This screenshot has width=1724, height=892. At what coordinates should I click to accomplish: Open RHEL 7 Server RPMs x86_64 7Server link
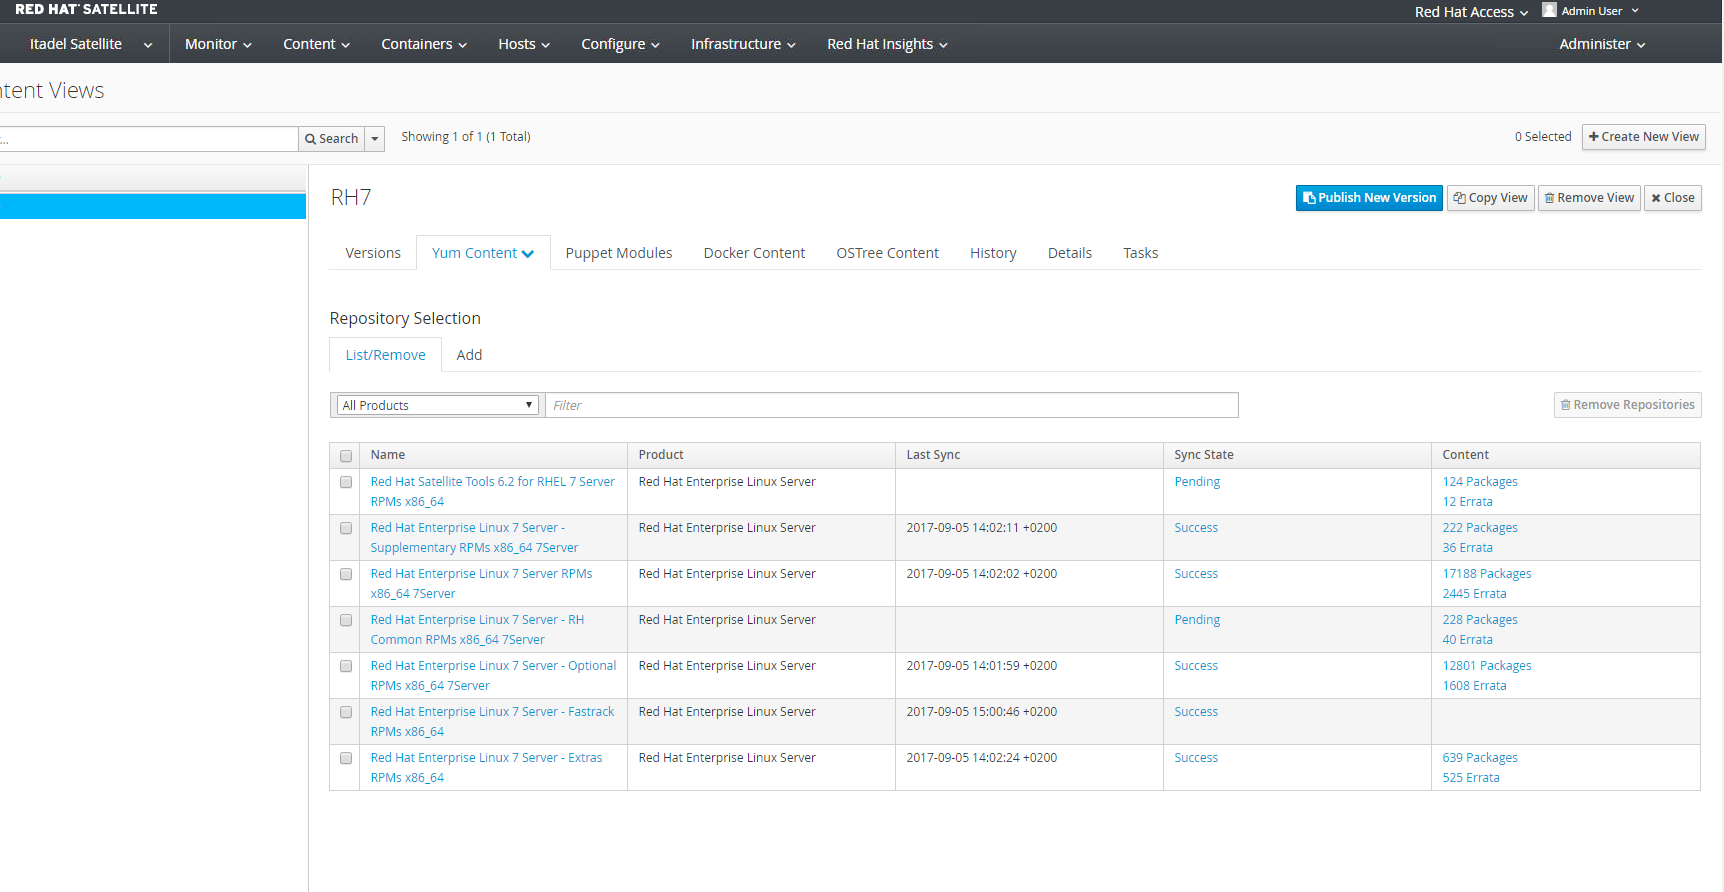481,584
